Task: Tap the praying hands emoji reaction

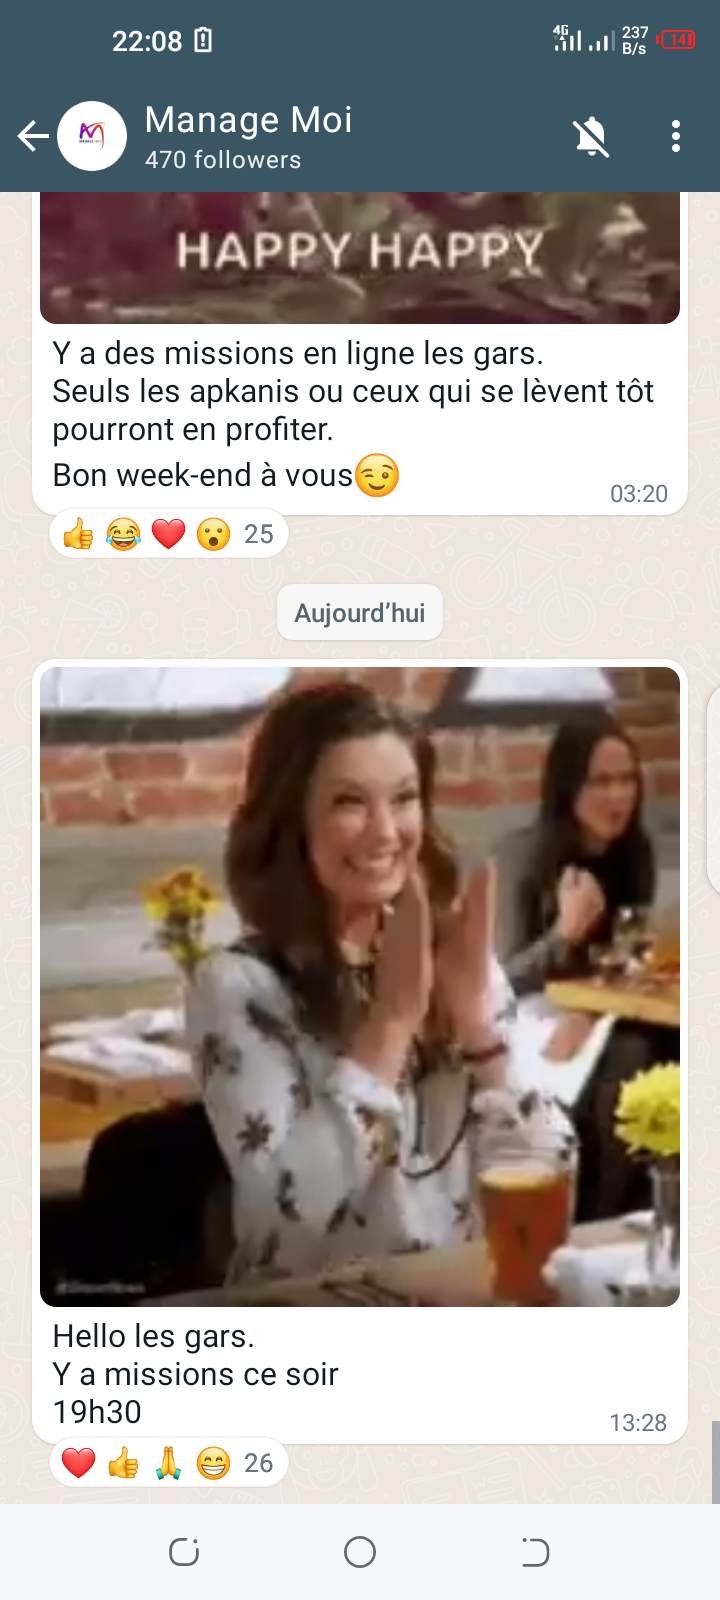Action: click(x=168, y=1464)
